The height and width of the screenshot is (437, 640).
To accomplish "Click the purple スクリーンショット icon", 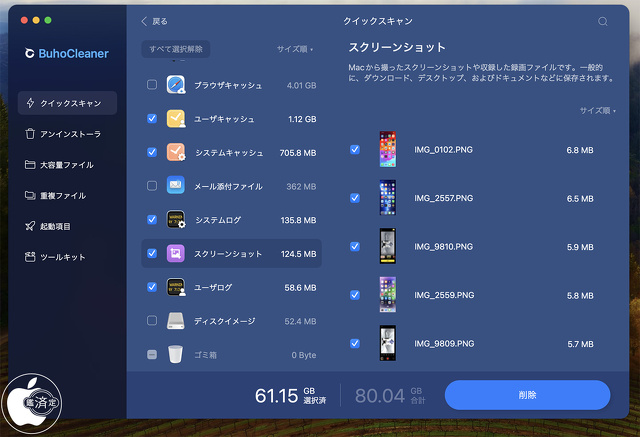I will pyautogui.click(x=176, y=253).
